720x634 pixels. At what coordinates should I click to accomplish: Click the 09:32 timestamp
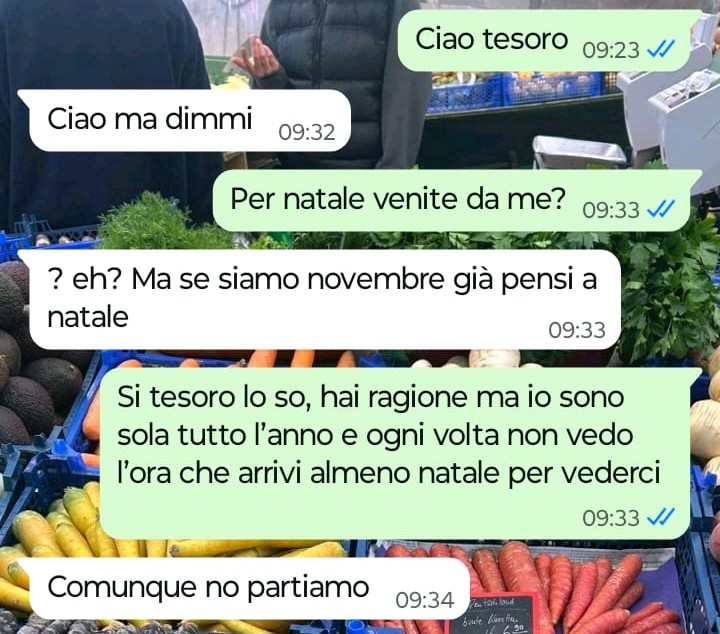pyautogui.click(x=307, y=132)
